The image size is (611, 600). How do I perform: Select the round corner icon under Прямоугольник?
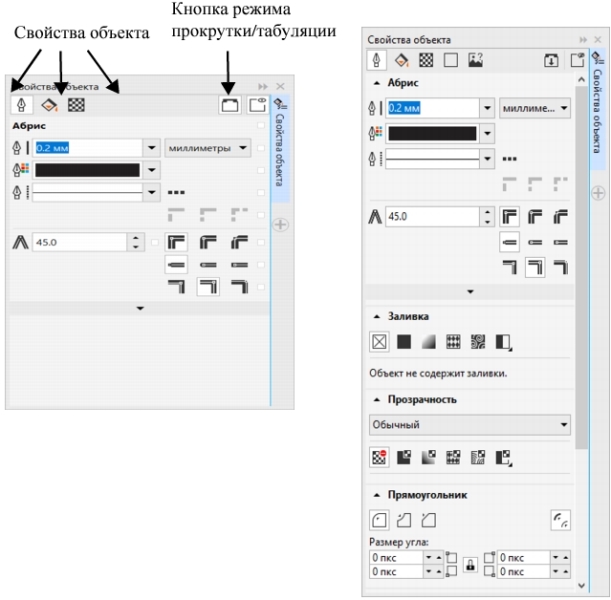pos(380,517)
